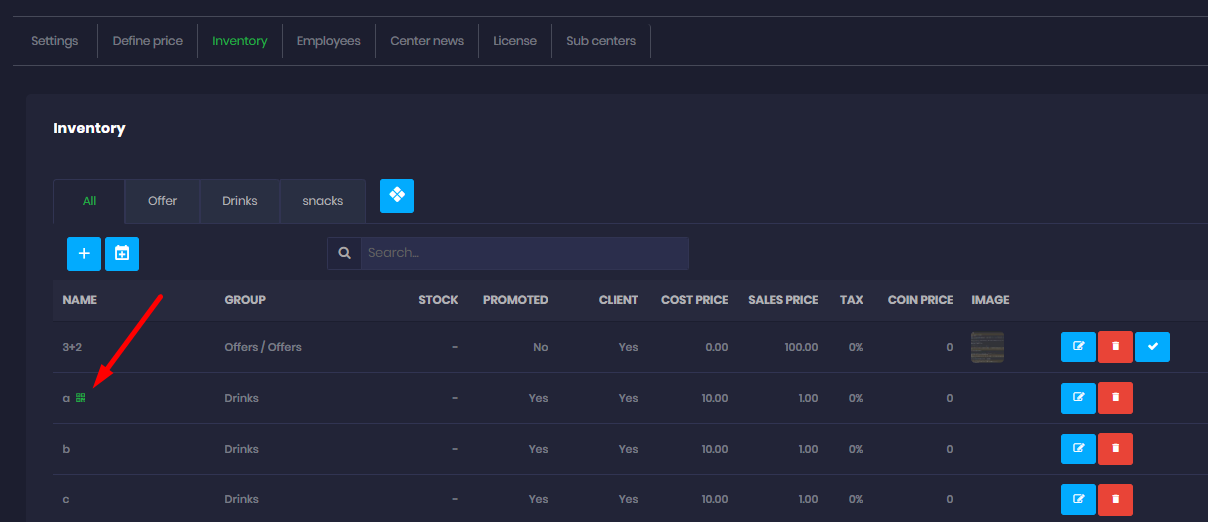Click the QR code icon beside item a
This screenshot has width=1208, height=522.
coord(81,398)
